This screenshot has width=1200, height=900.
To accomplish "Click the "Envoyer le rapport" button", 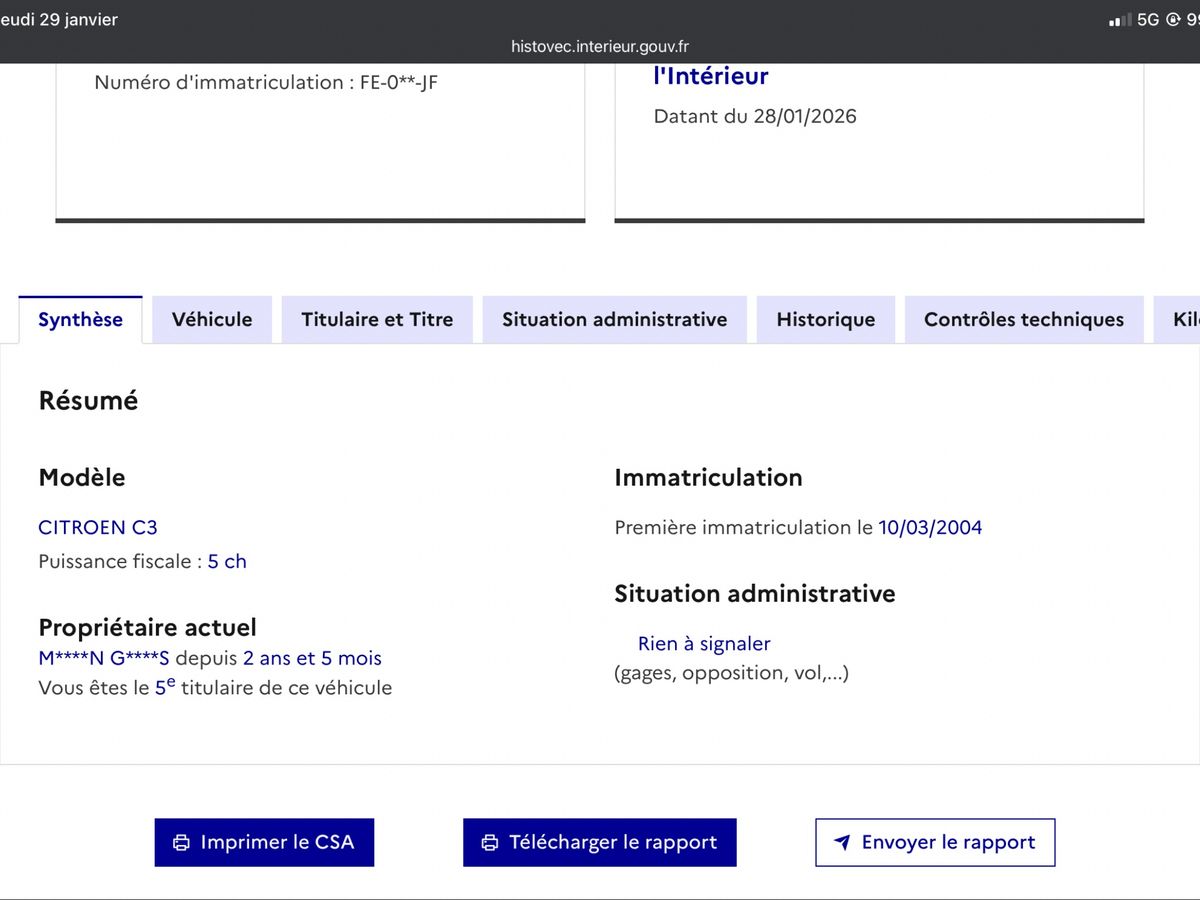I will [x=934, y=842].
